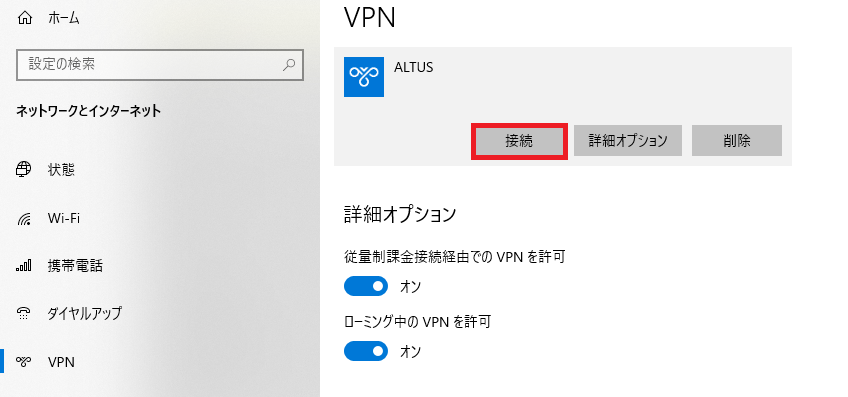
Task: Select the ALTUS connection name
Action: click(x=414, y=68)
